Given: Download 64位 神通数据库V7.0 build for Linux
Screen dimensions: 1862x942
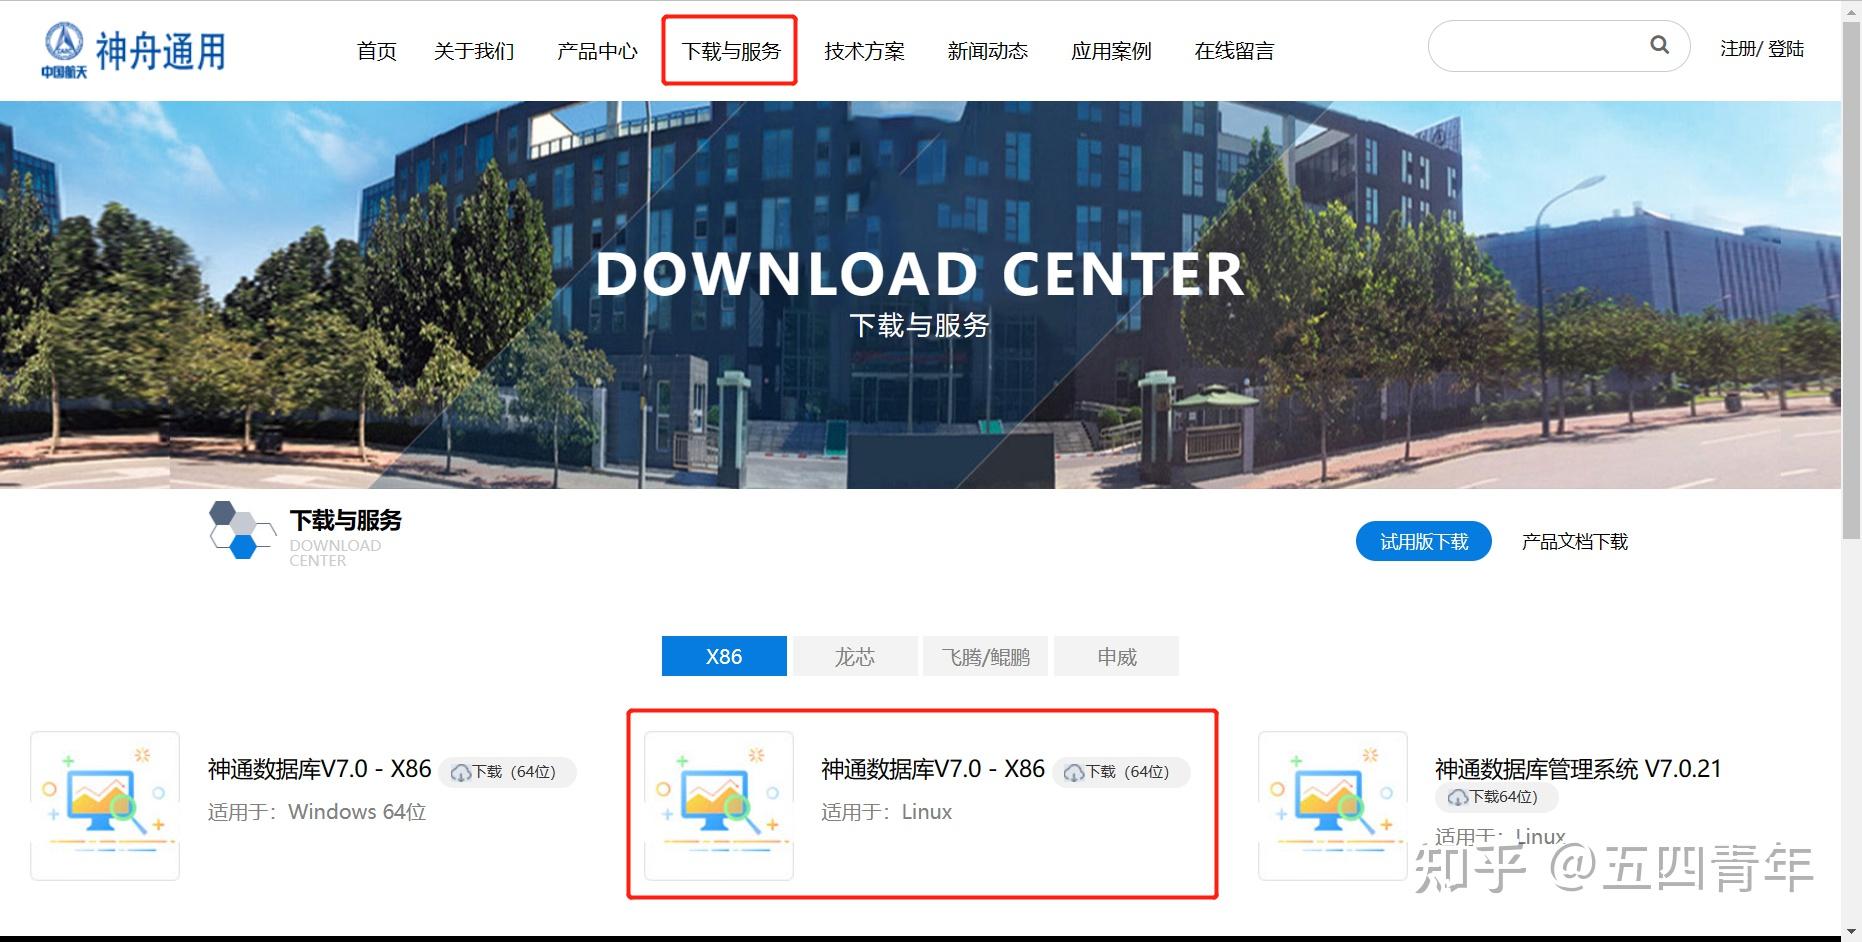Looking at the screenshot, I should tap(1121, 772).
